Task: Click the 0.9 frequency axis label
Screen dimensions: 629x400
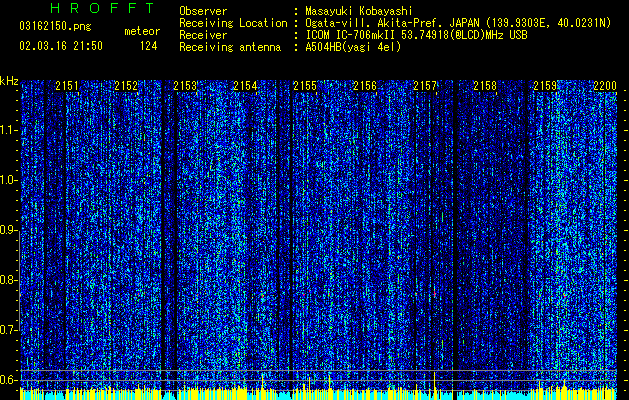Action: (8, 230)
